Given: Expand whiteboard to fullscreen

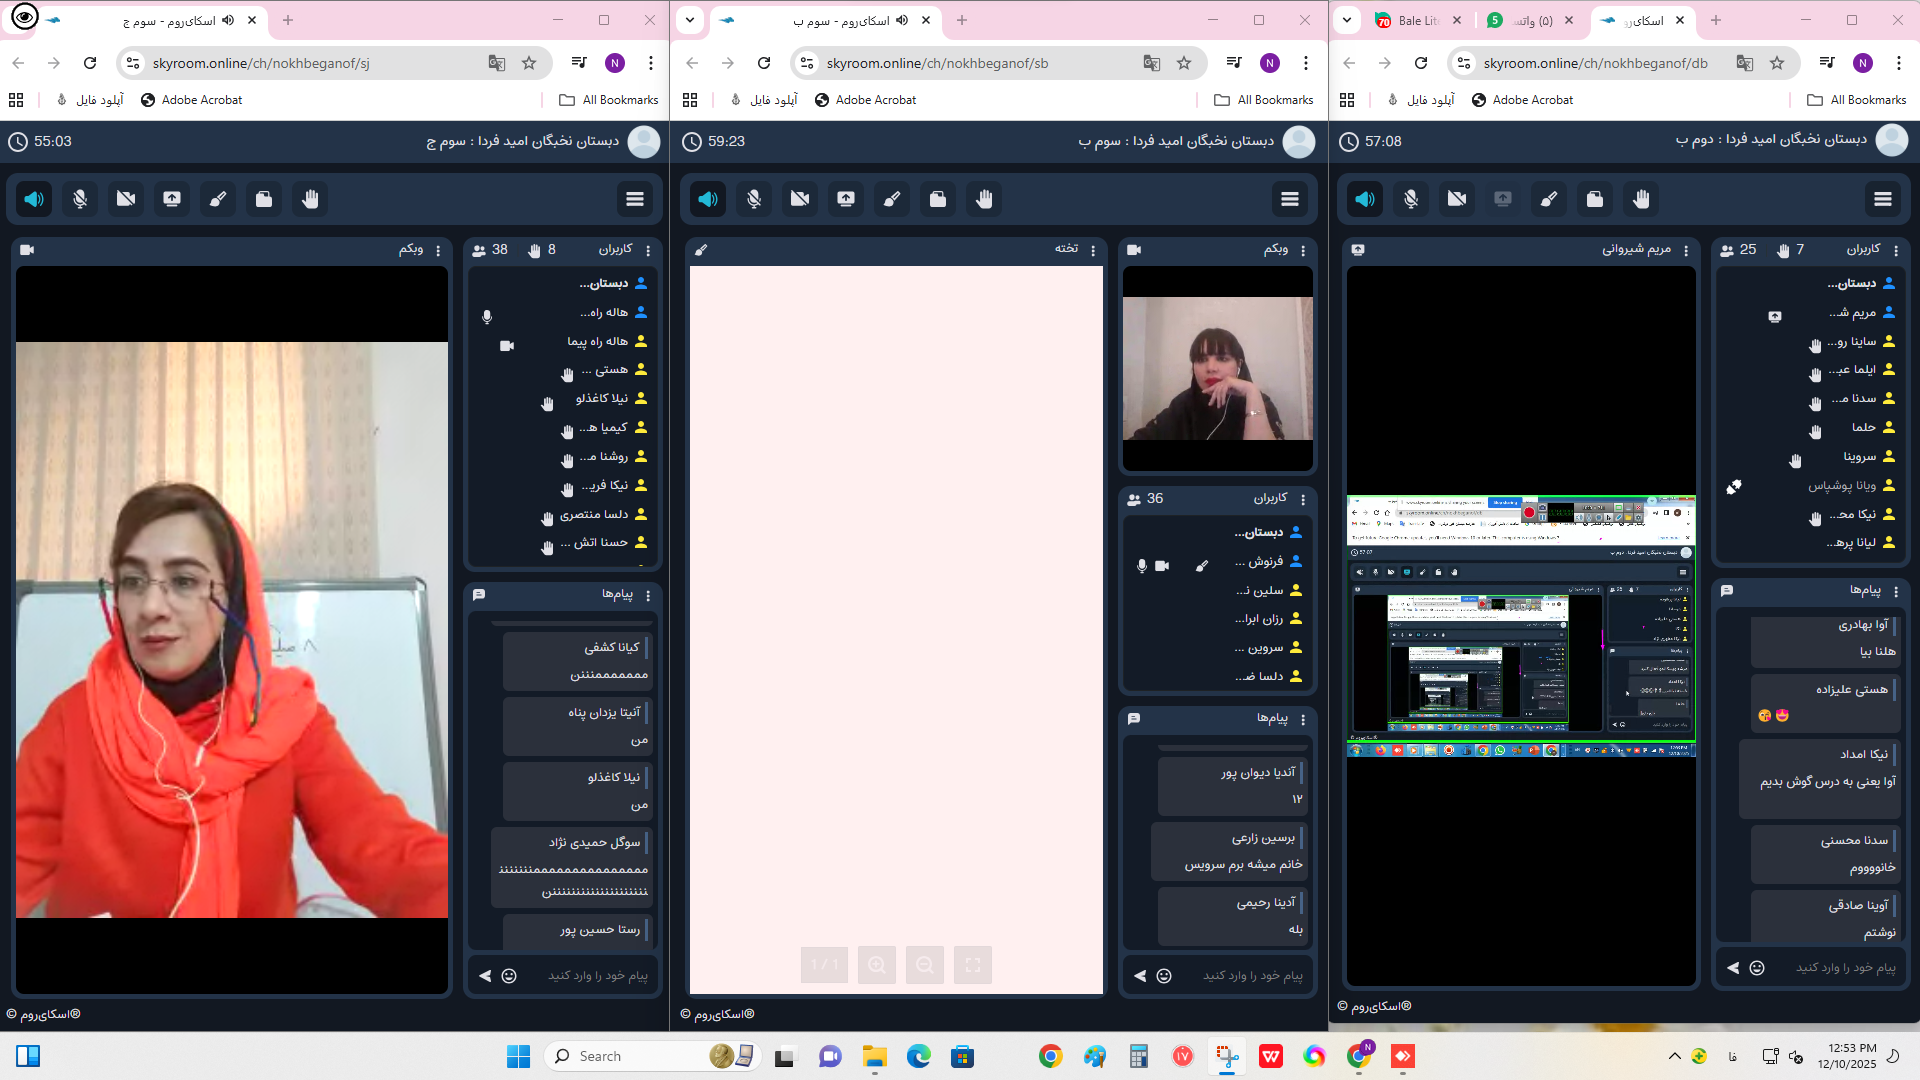Looking at the screenshot, I should coord(973,965).
